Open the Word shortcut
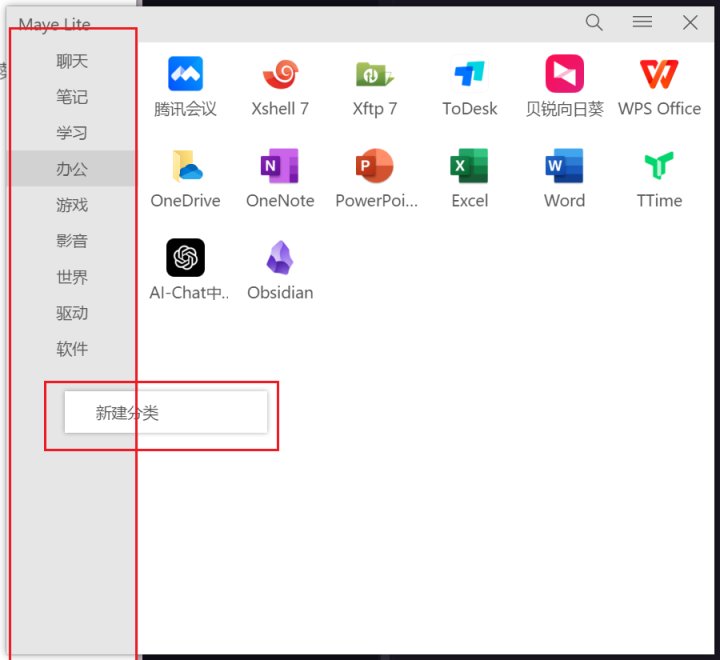720x660 pixels. pos(564,166)
